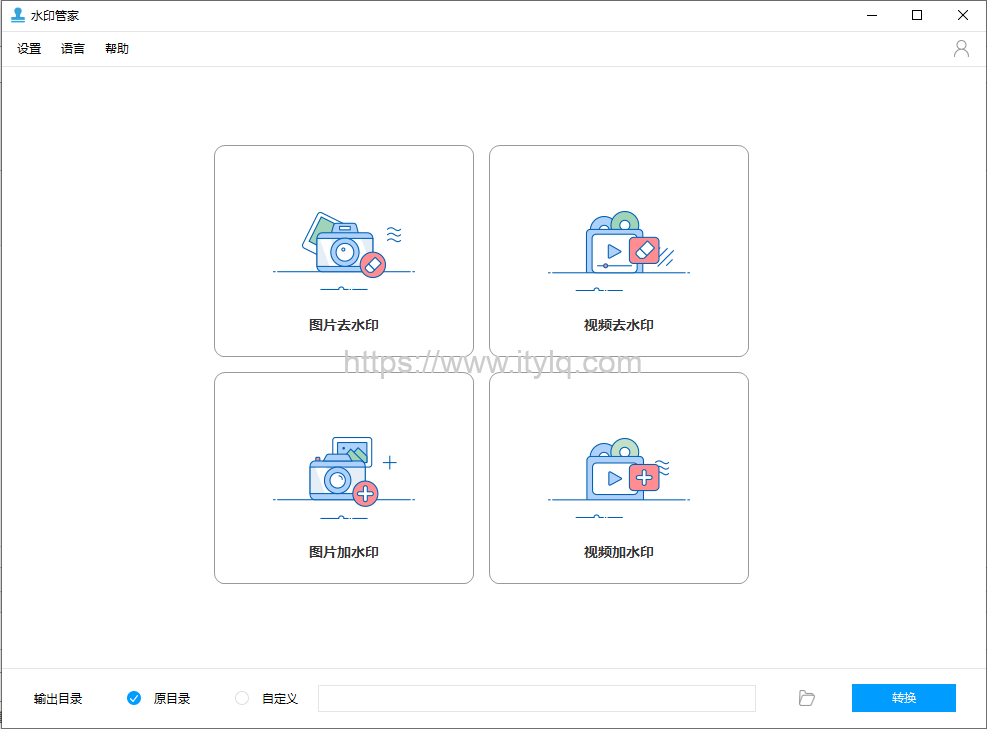Open the 语言 menu

(x=72, y=48)
